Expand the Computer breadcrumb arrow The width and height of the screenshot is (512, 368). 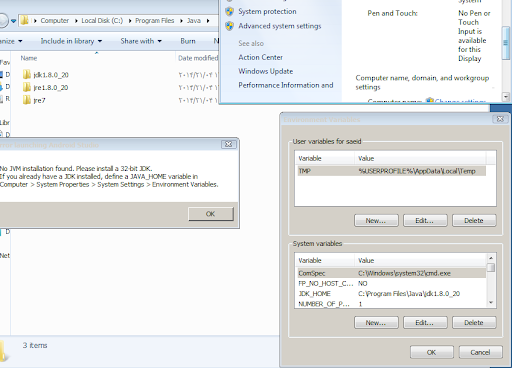pos(76,21)
